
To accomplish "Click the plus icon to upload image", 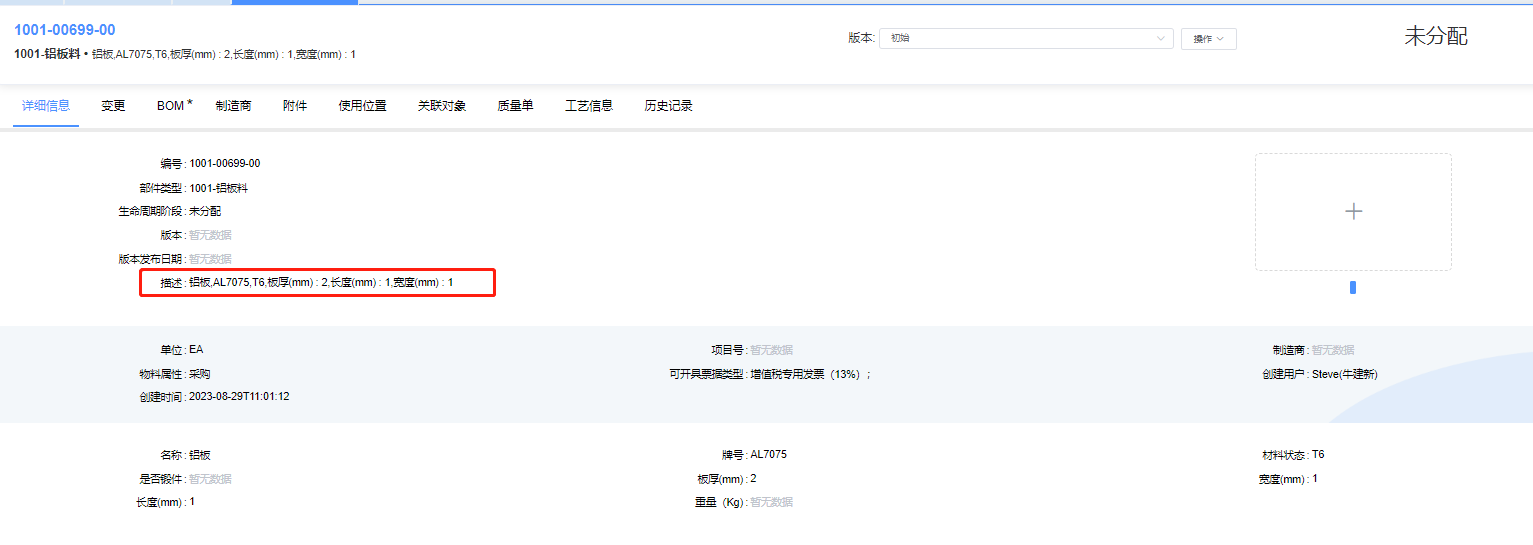I will (1353, 211).
